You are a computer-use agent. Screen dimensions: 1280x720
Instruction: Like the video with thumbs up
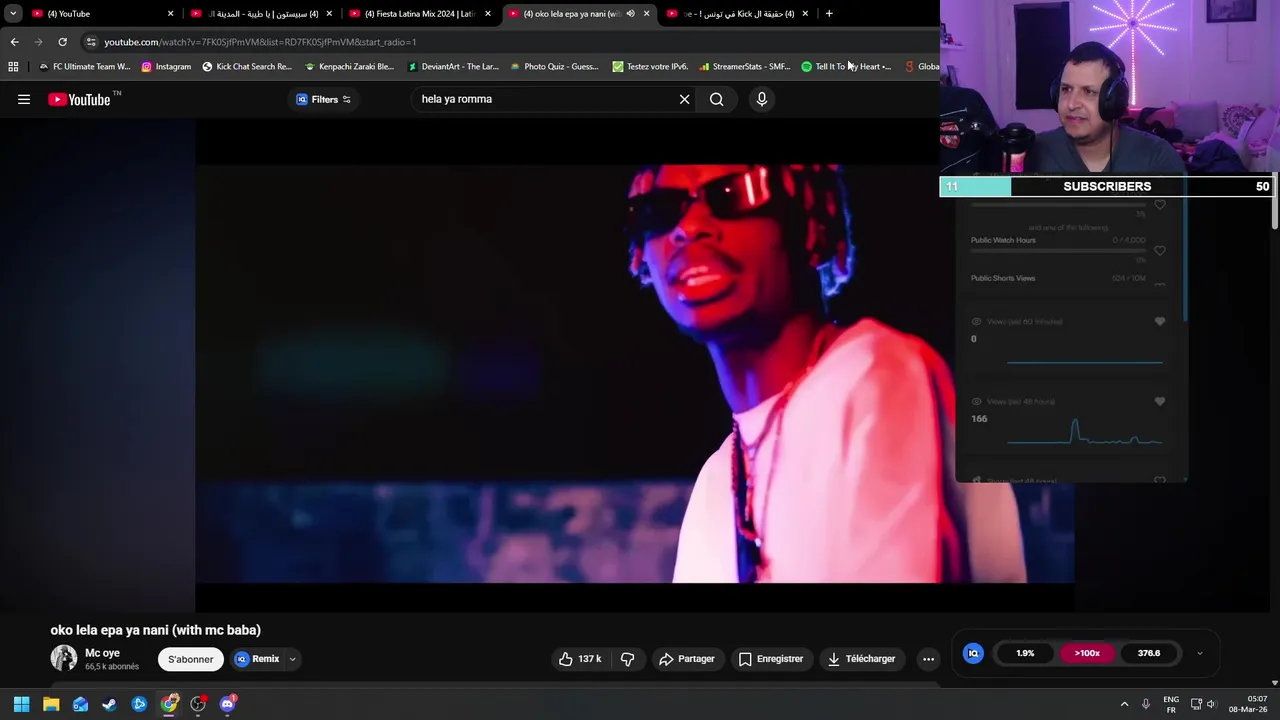coord(579,659)
